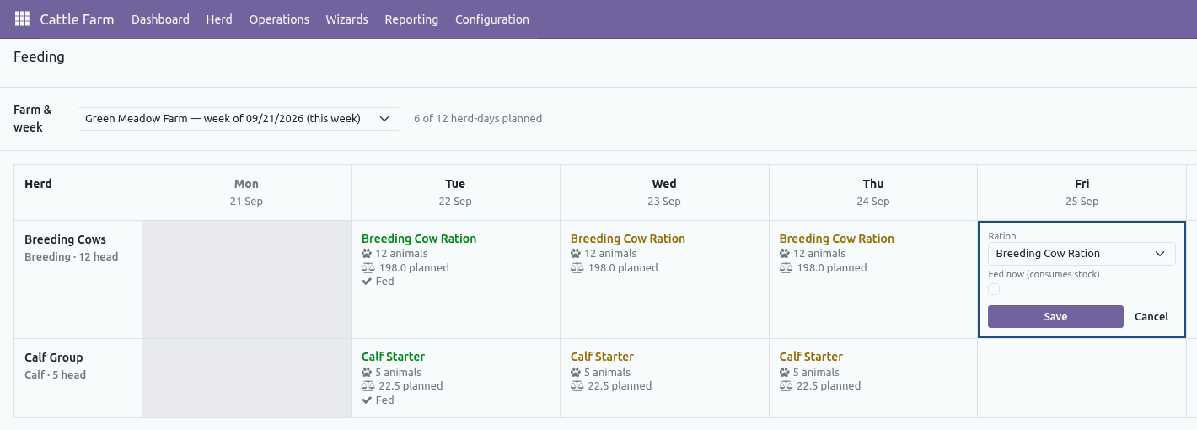Click the greyed Monday cell for Calf Group
The width and height of the screenshot is (1197, 430).
coord(247,378)
